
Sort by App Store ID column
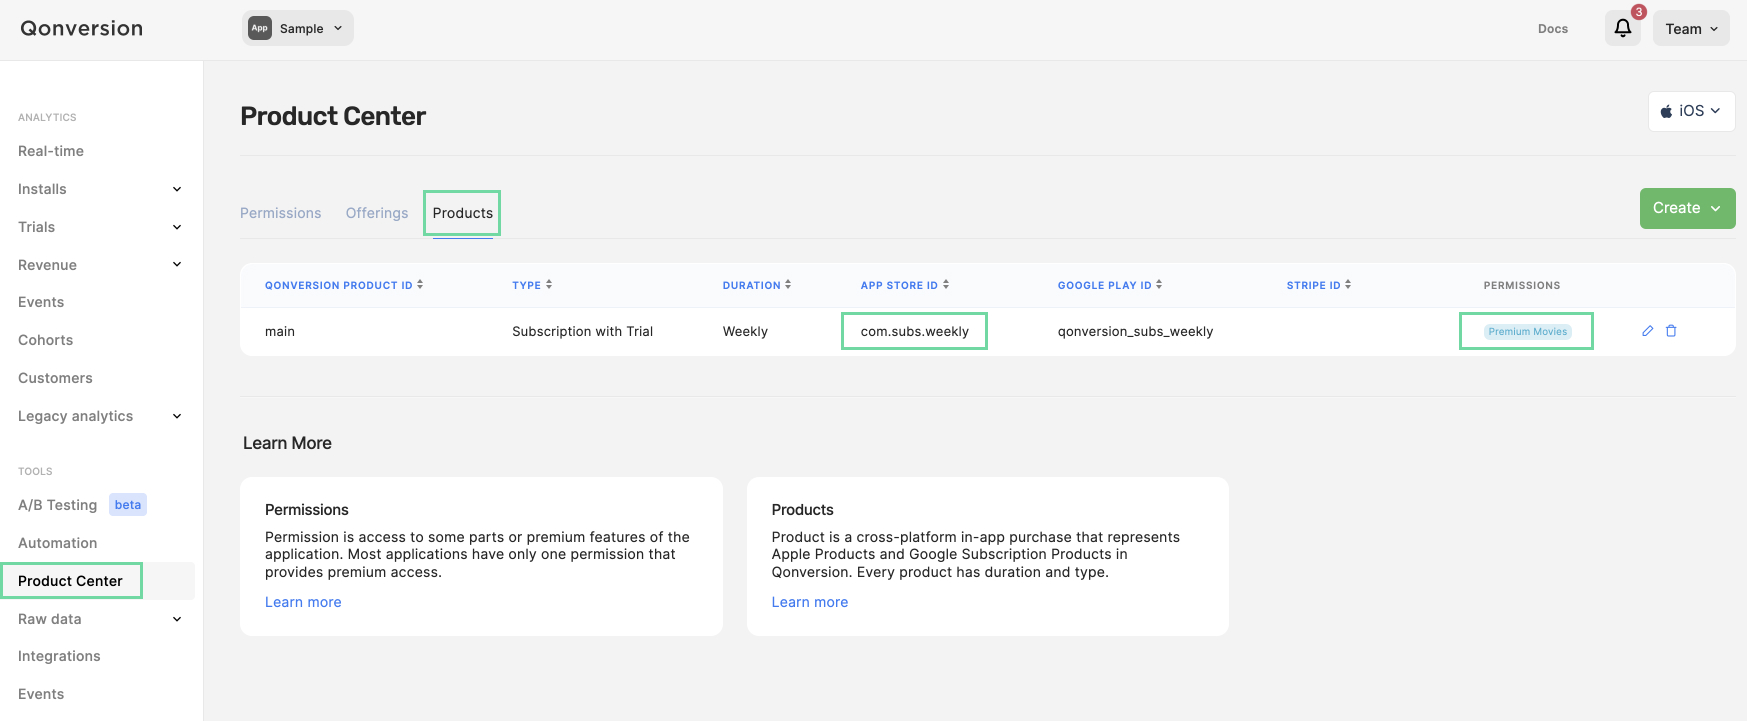[905, 285]
